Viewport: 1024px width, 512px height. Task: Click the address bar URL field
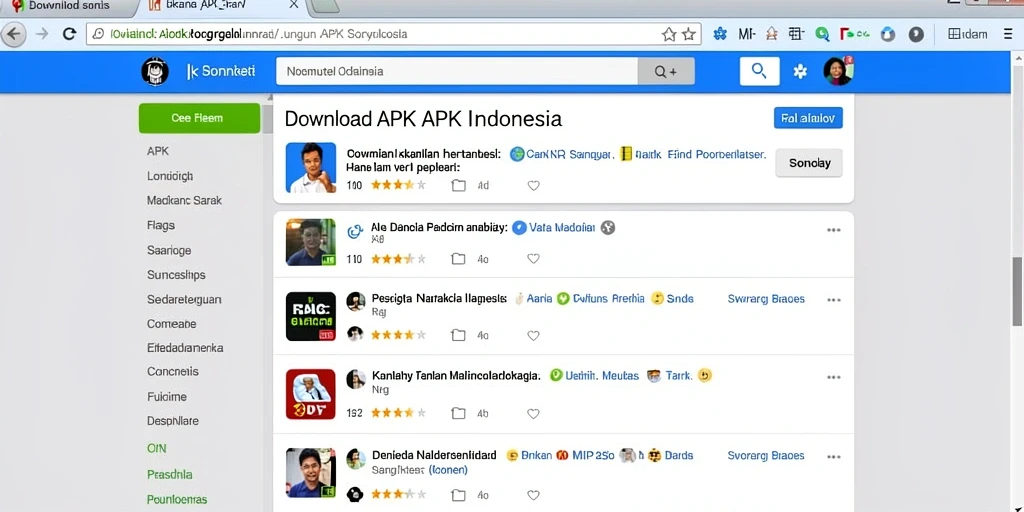394,34
